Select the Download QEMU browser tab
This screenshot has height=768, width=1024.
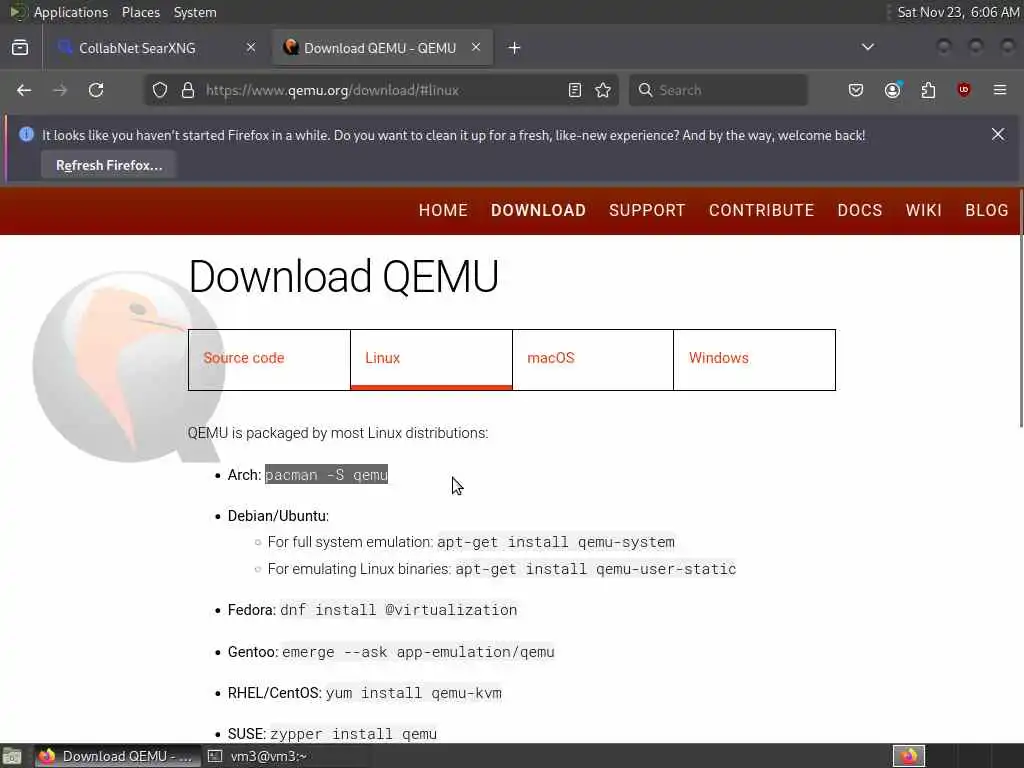pos(383,48)
